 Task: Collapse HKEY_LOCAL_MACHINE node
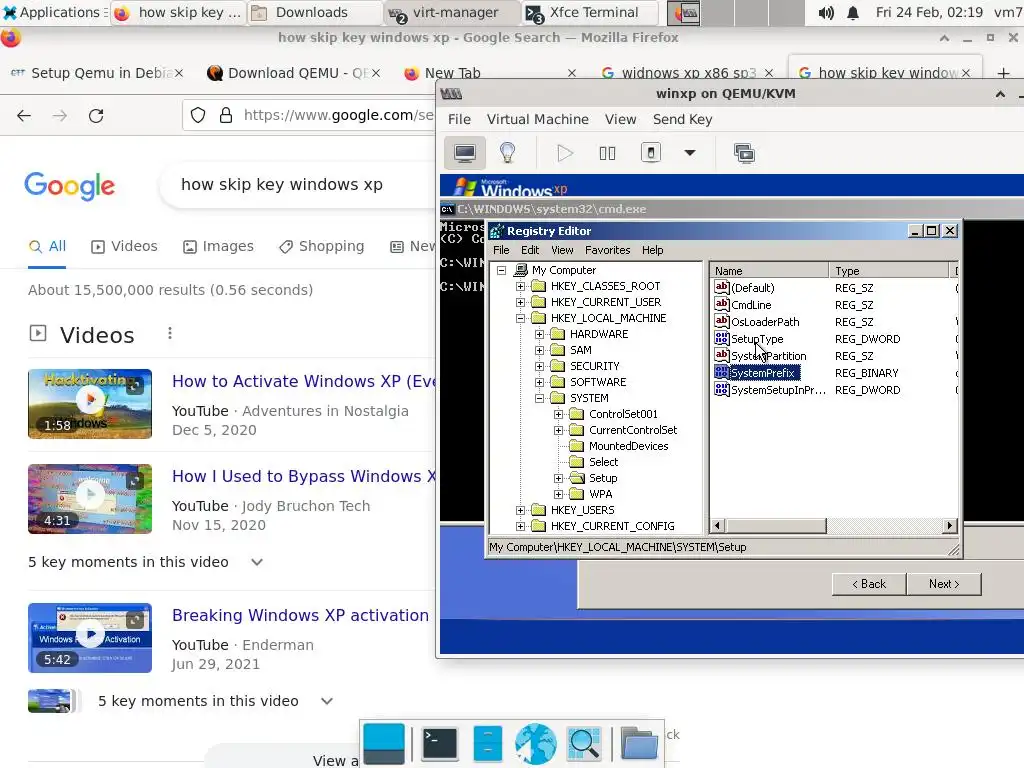click(x=520, y=318)
